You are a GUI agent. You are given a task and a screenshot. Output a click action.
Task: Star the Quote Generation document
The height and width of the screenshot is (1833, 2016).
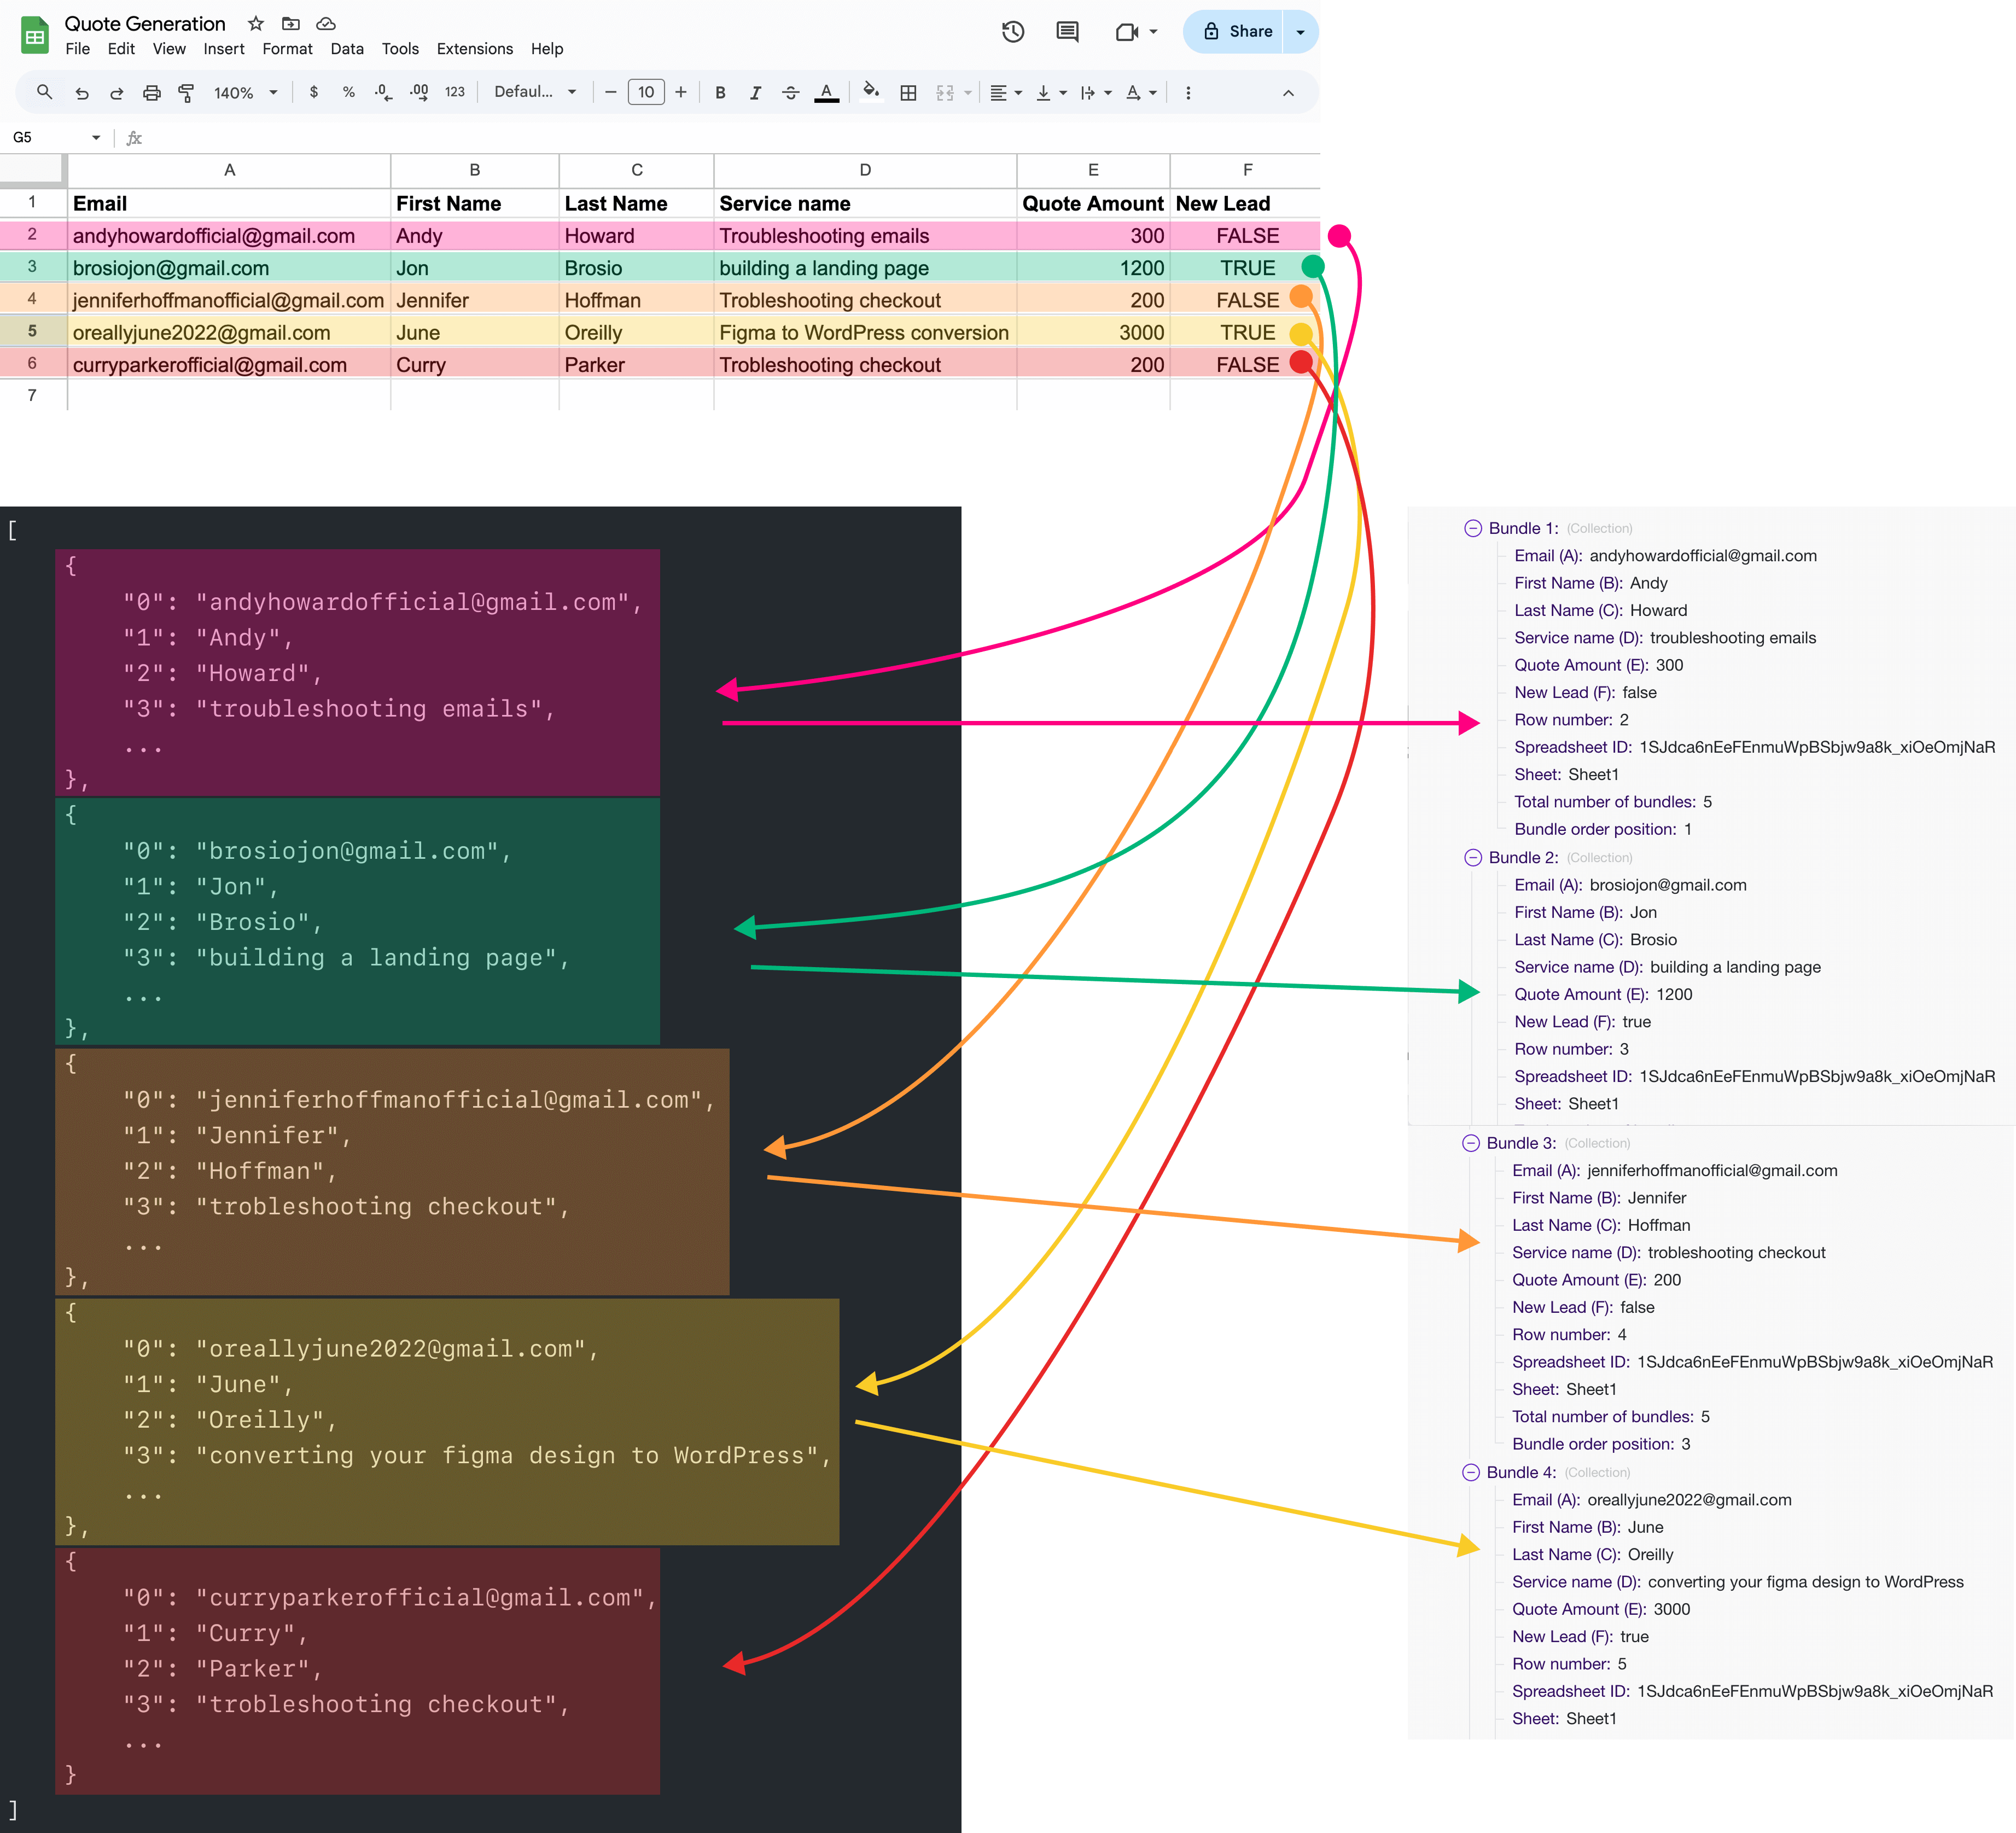coord(256,23)
